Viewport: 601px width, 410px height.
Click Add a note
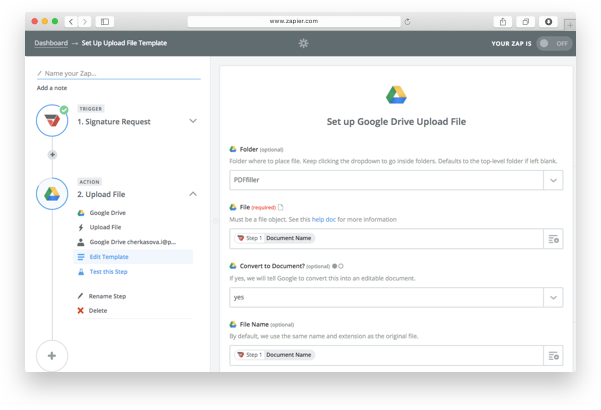pos(52,88)
